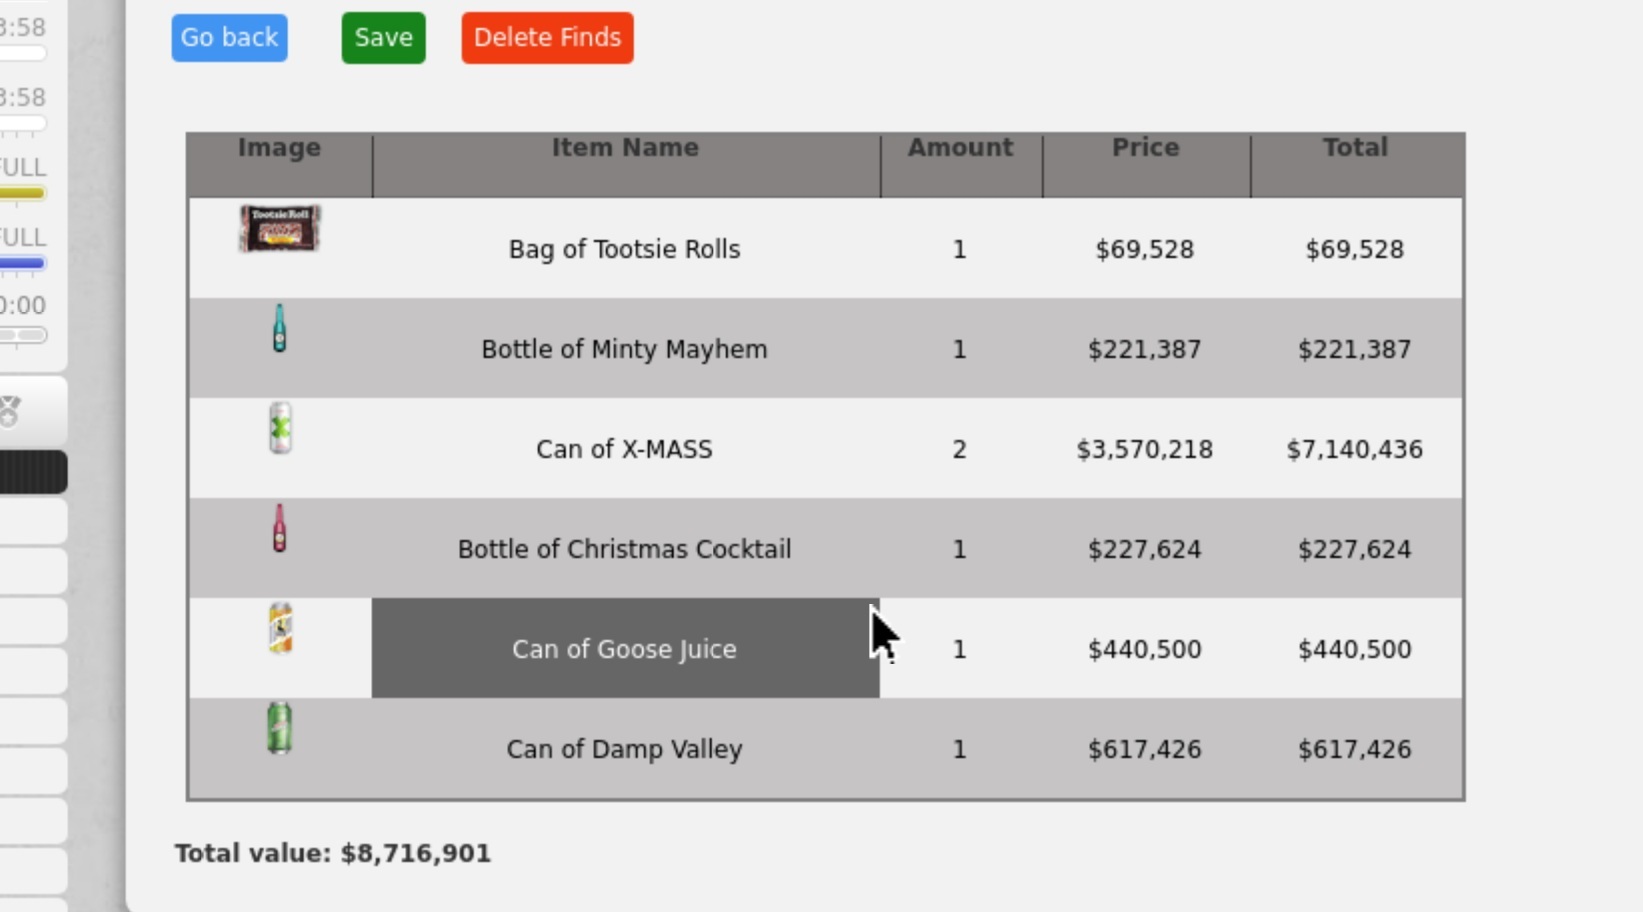The image size is (1643, 912).
Task: Click the Total column header
Action: click(1355, 148)
